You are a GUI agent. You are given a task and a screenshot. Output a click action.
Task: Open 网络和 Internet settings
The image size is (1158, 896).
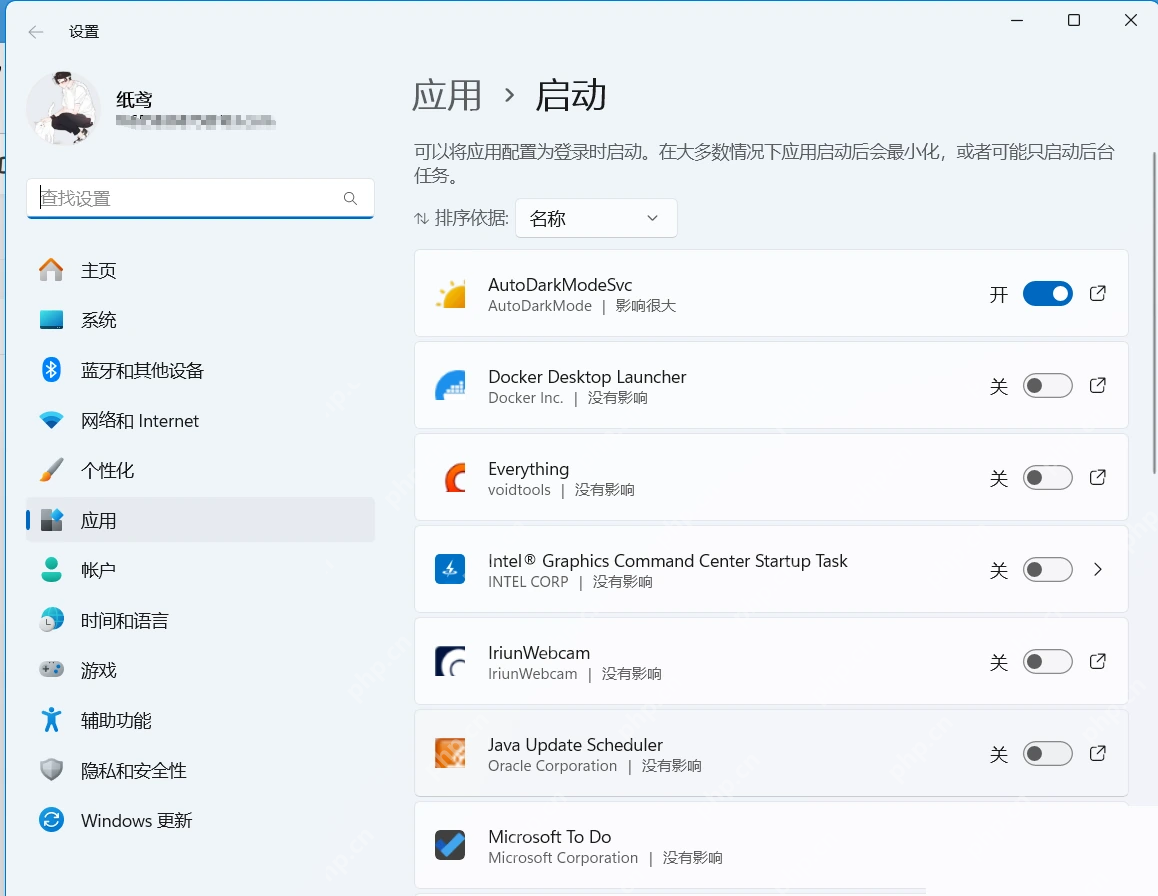(200, 420)
